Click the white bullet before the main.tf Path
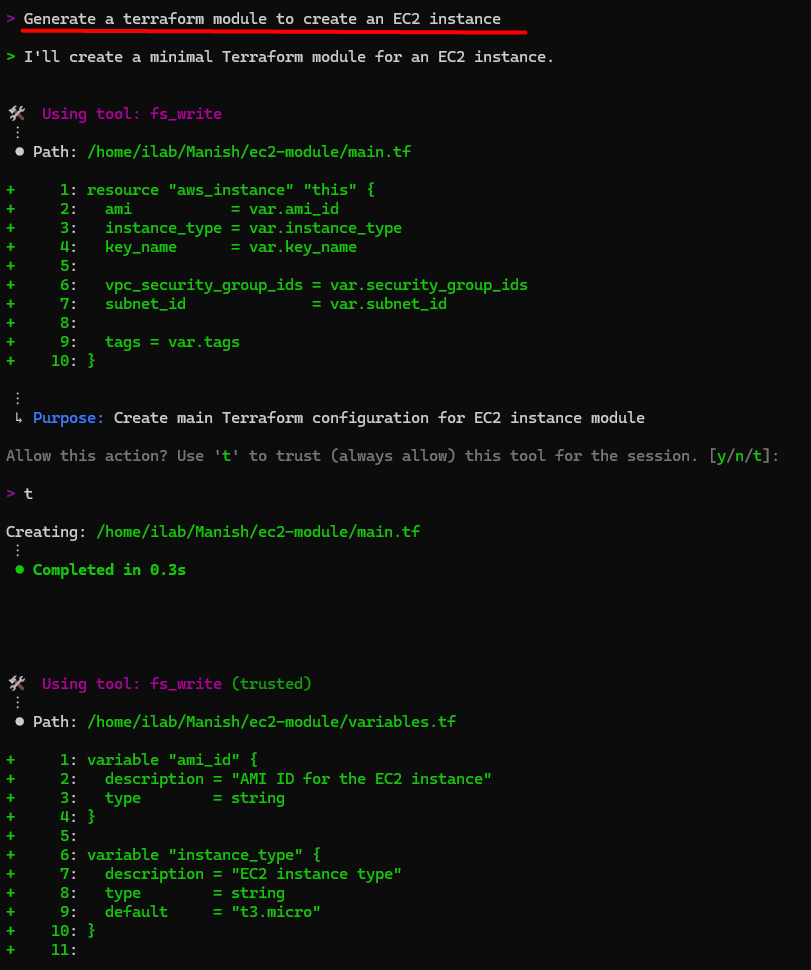 pos(19,152)
